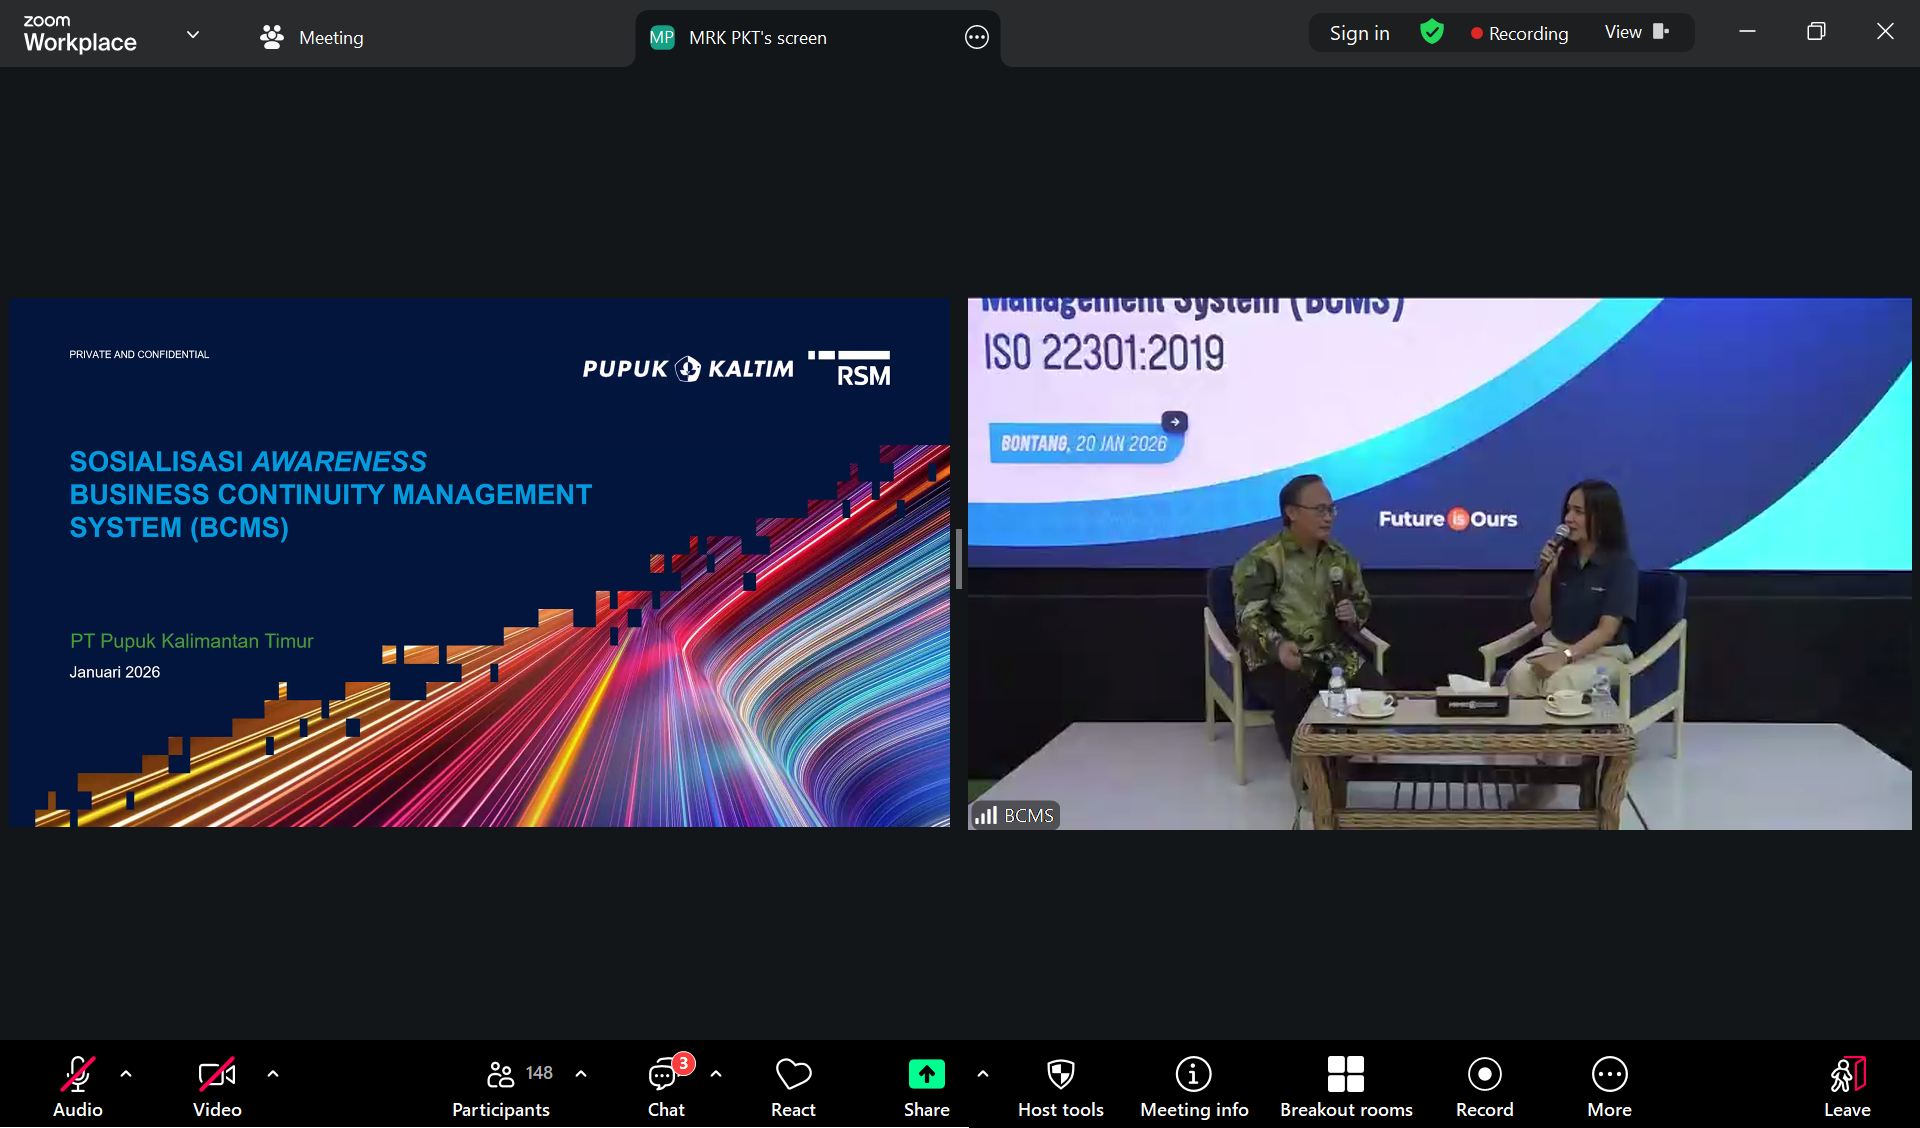Expand the share options arrow
Screen dimensions: 1920x1128
(x=983, y=1074)
